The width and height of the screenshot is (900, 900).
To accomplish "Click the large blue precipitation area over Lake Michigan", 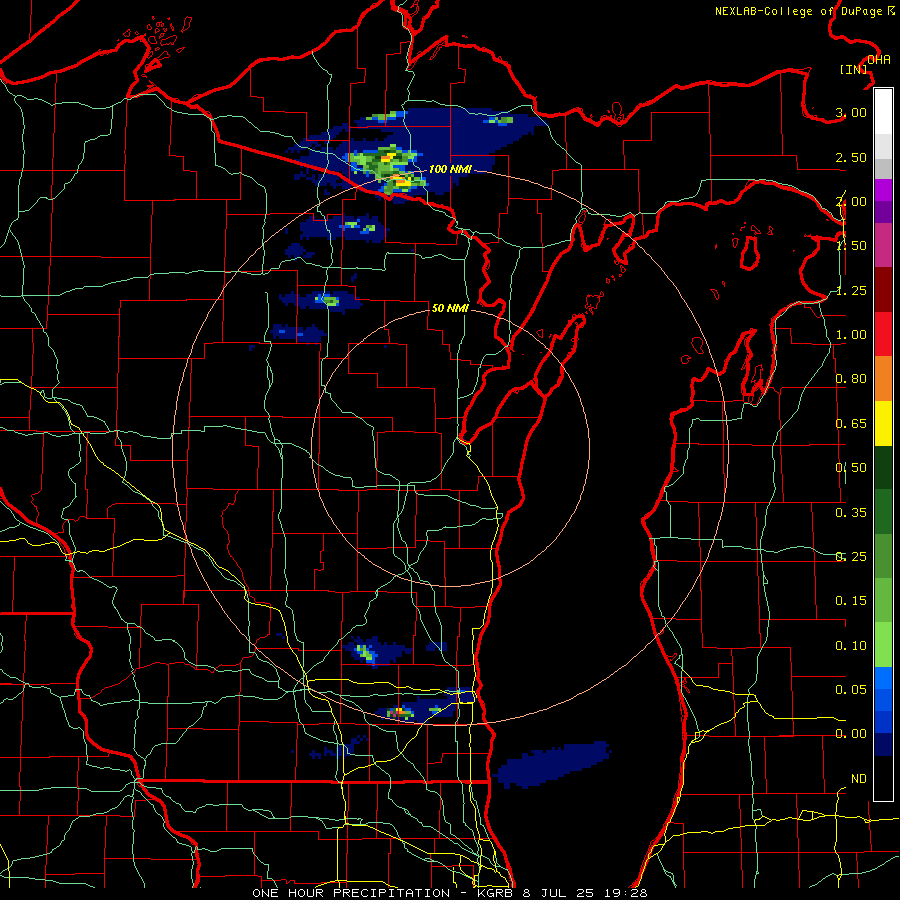I will [x=552, y=764].
